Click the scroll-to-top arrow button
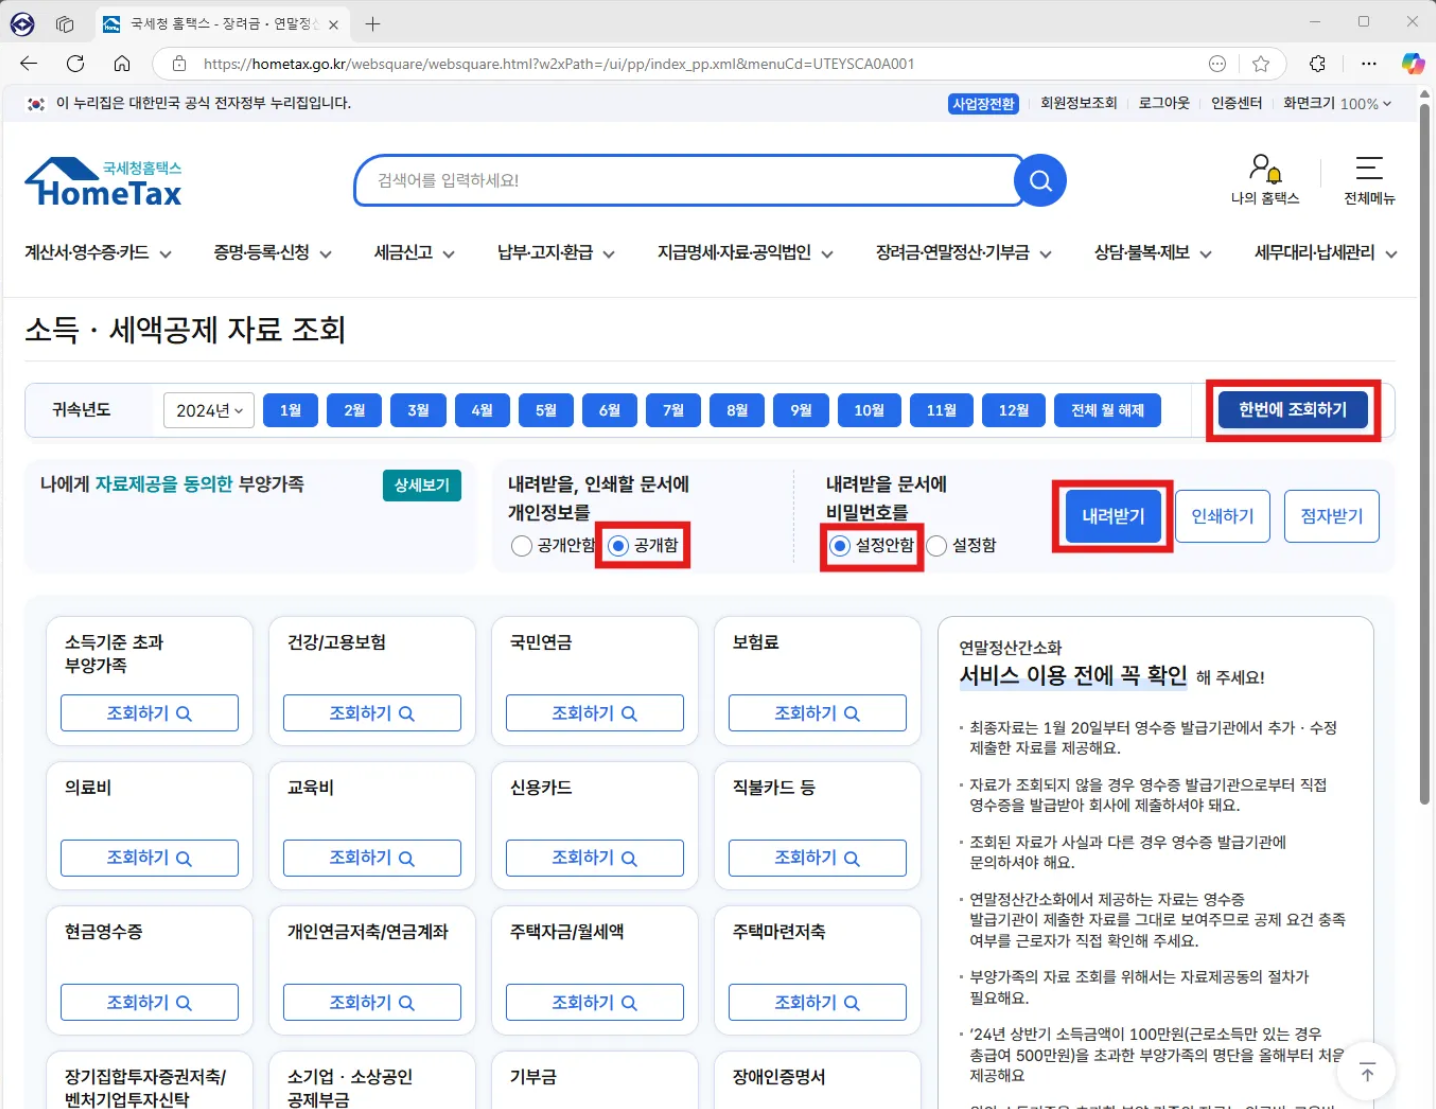 point(1367,1073)
